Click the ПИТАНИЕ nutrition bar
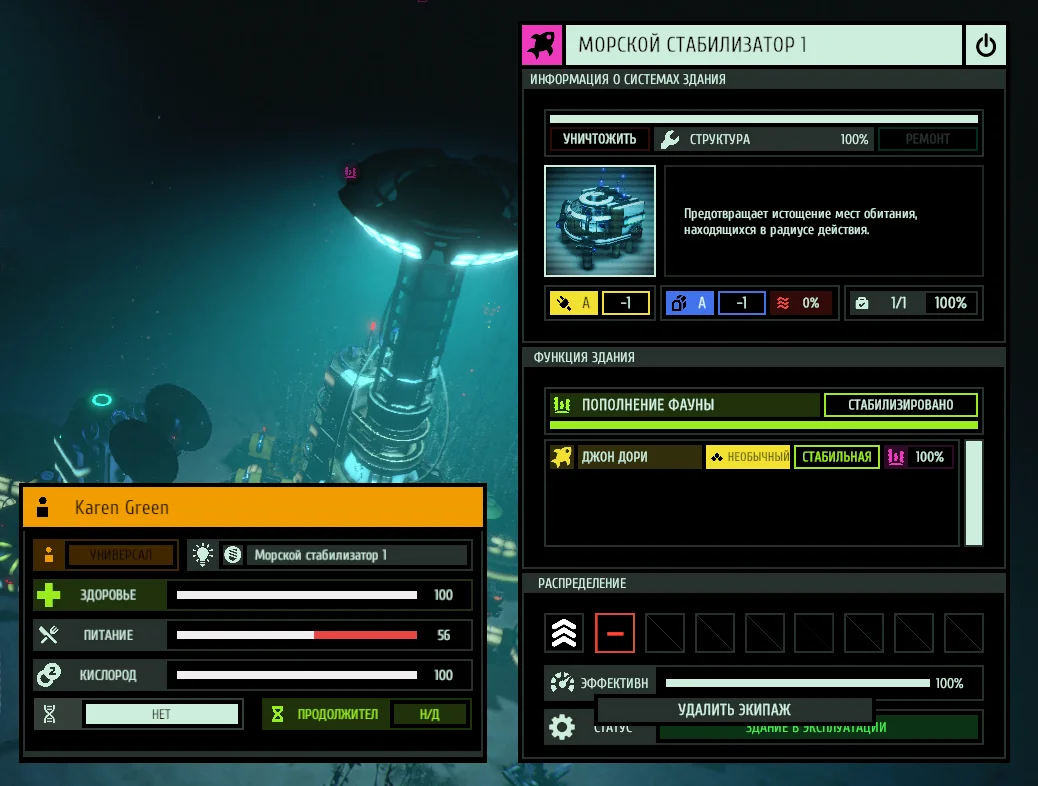The image size is (1038, 786). coord(297,635)
